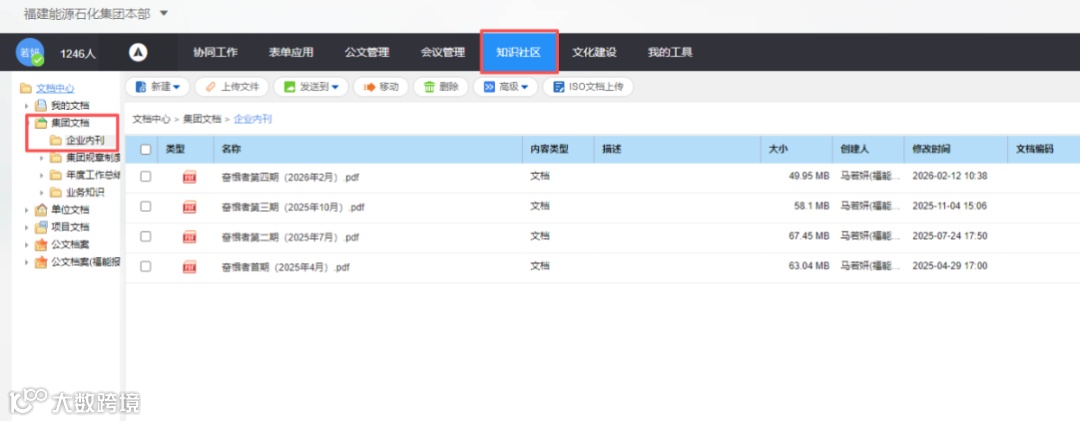Viewport: 1080px width, 422px height.
Task: Click the PDF icon for the 2025年10月 file
Action: coord(189,207)
